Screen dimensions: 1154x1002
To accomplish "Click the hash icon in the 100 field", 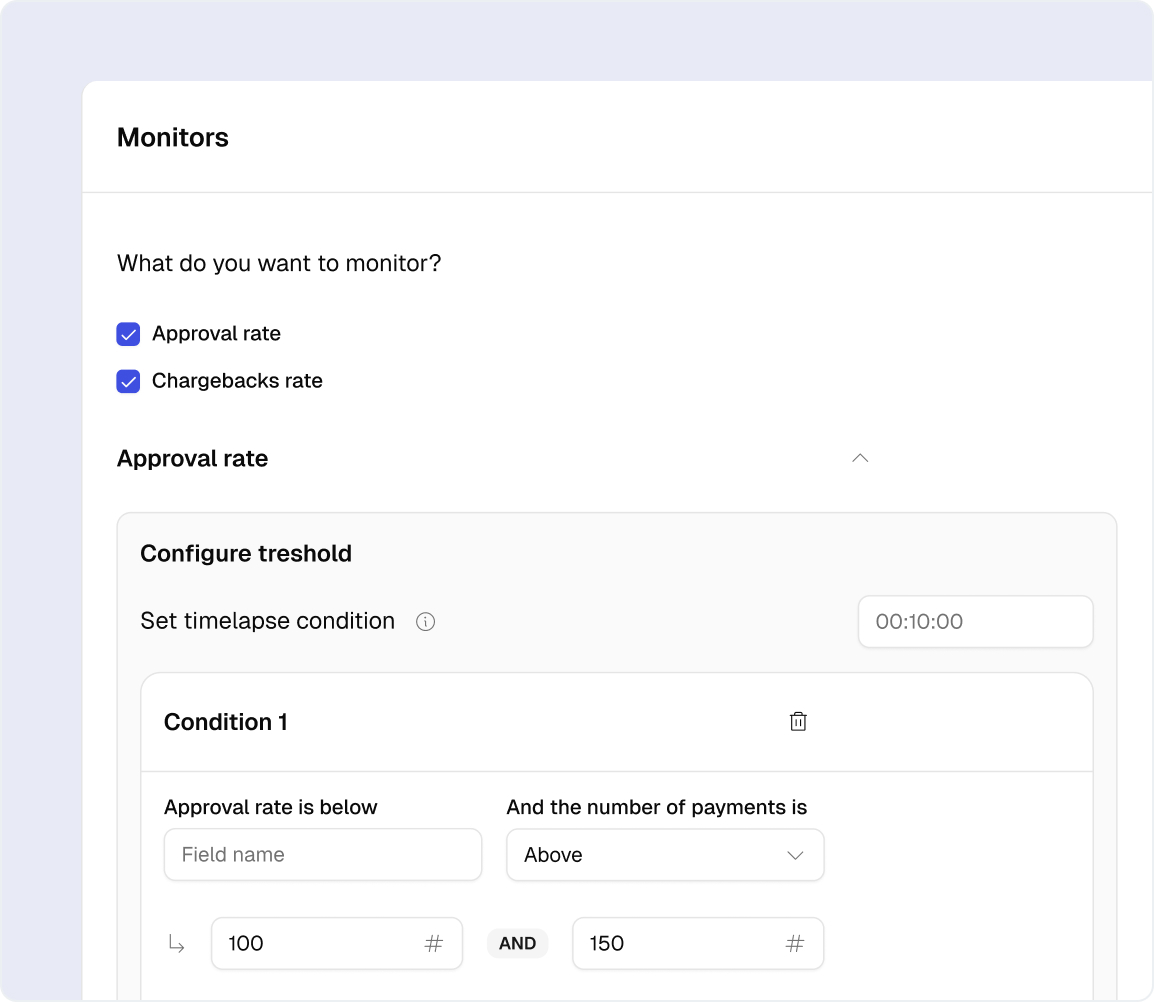I will click(x=434, y=944).
